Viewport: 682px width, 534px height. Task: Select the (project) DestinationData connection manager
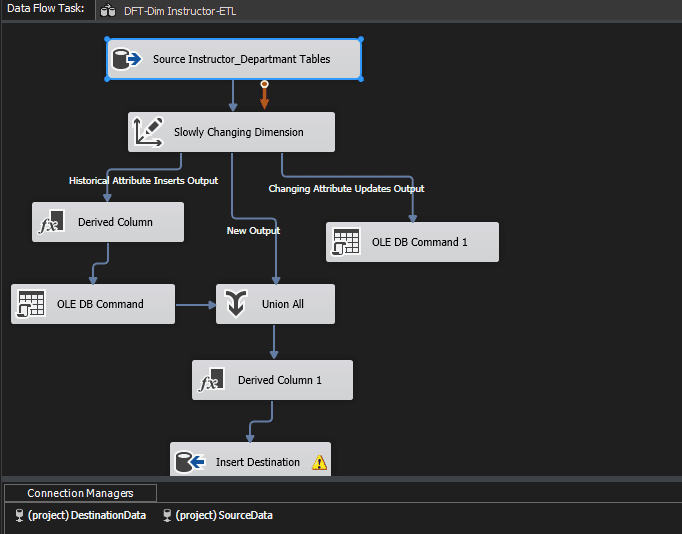click(x=80, y=515)
